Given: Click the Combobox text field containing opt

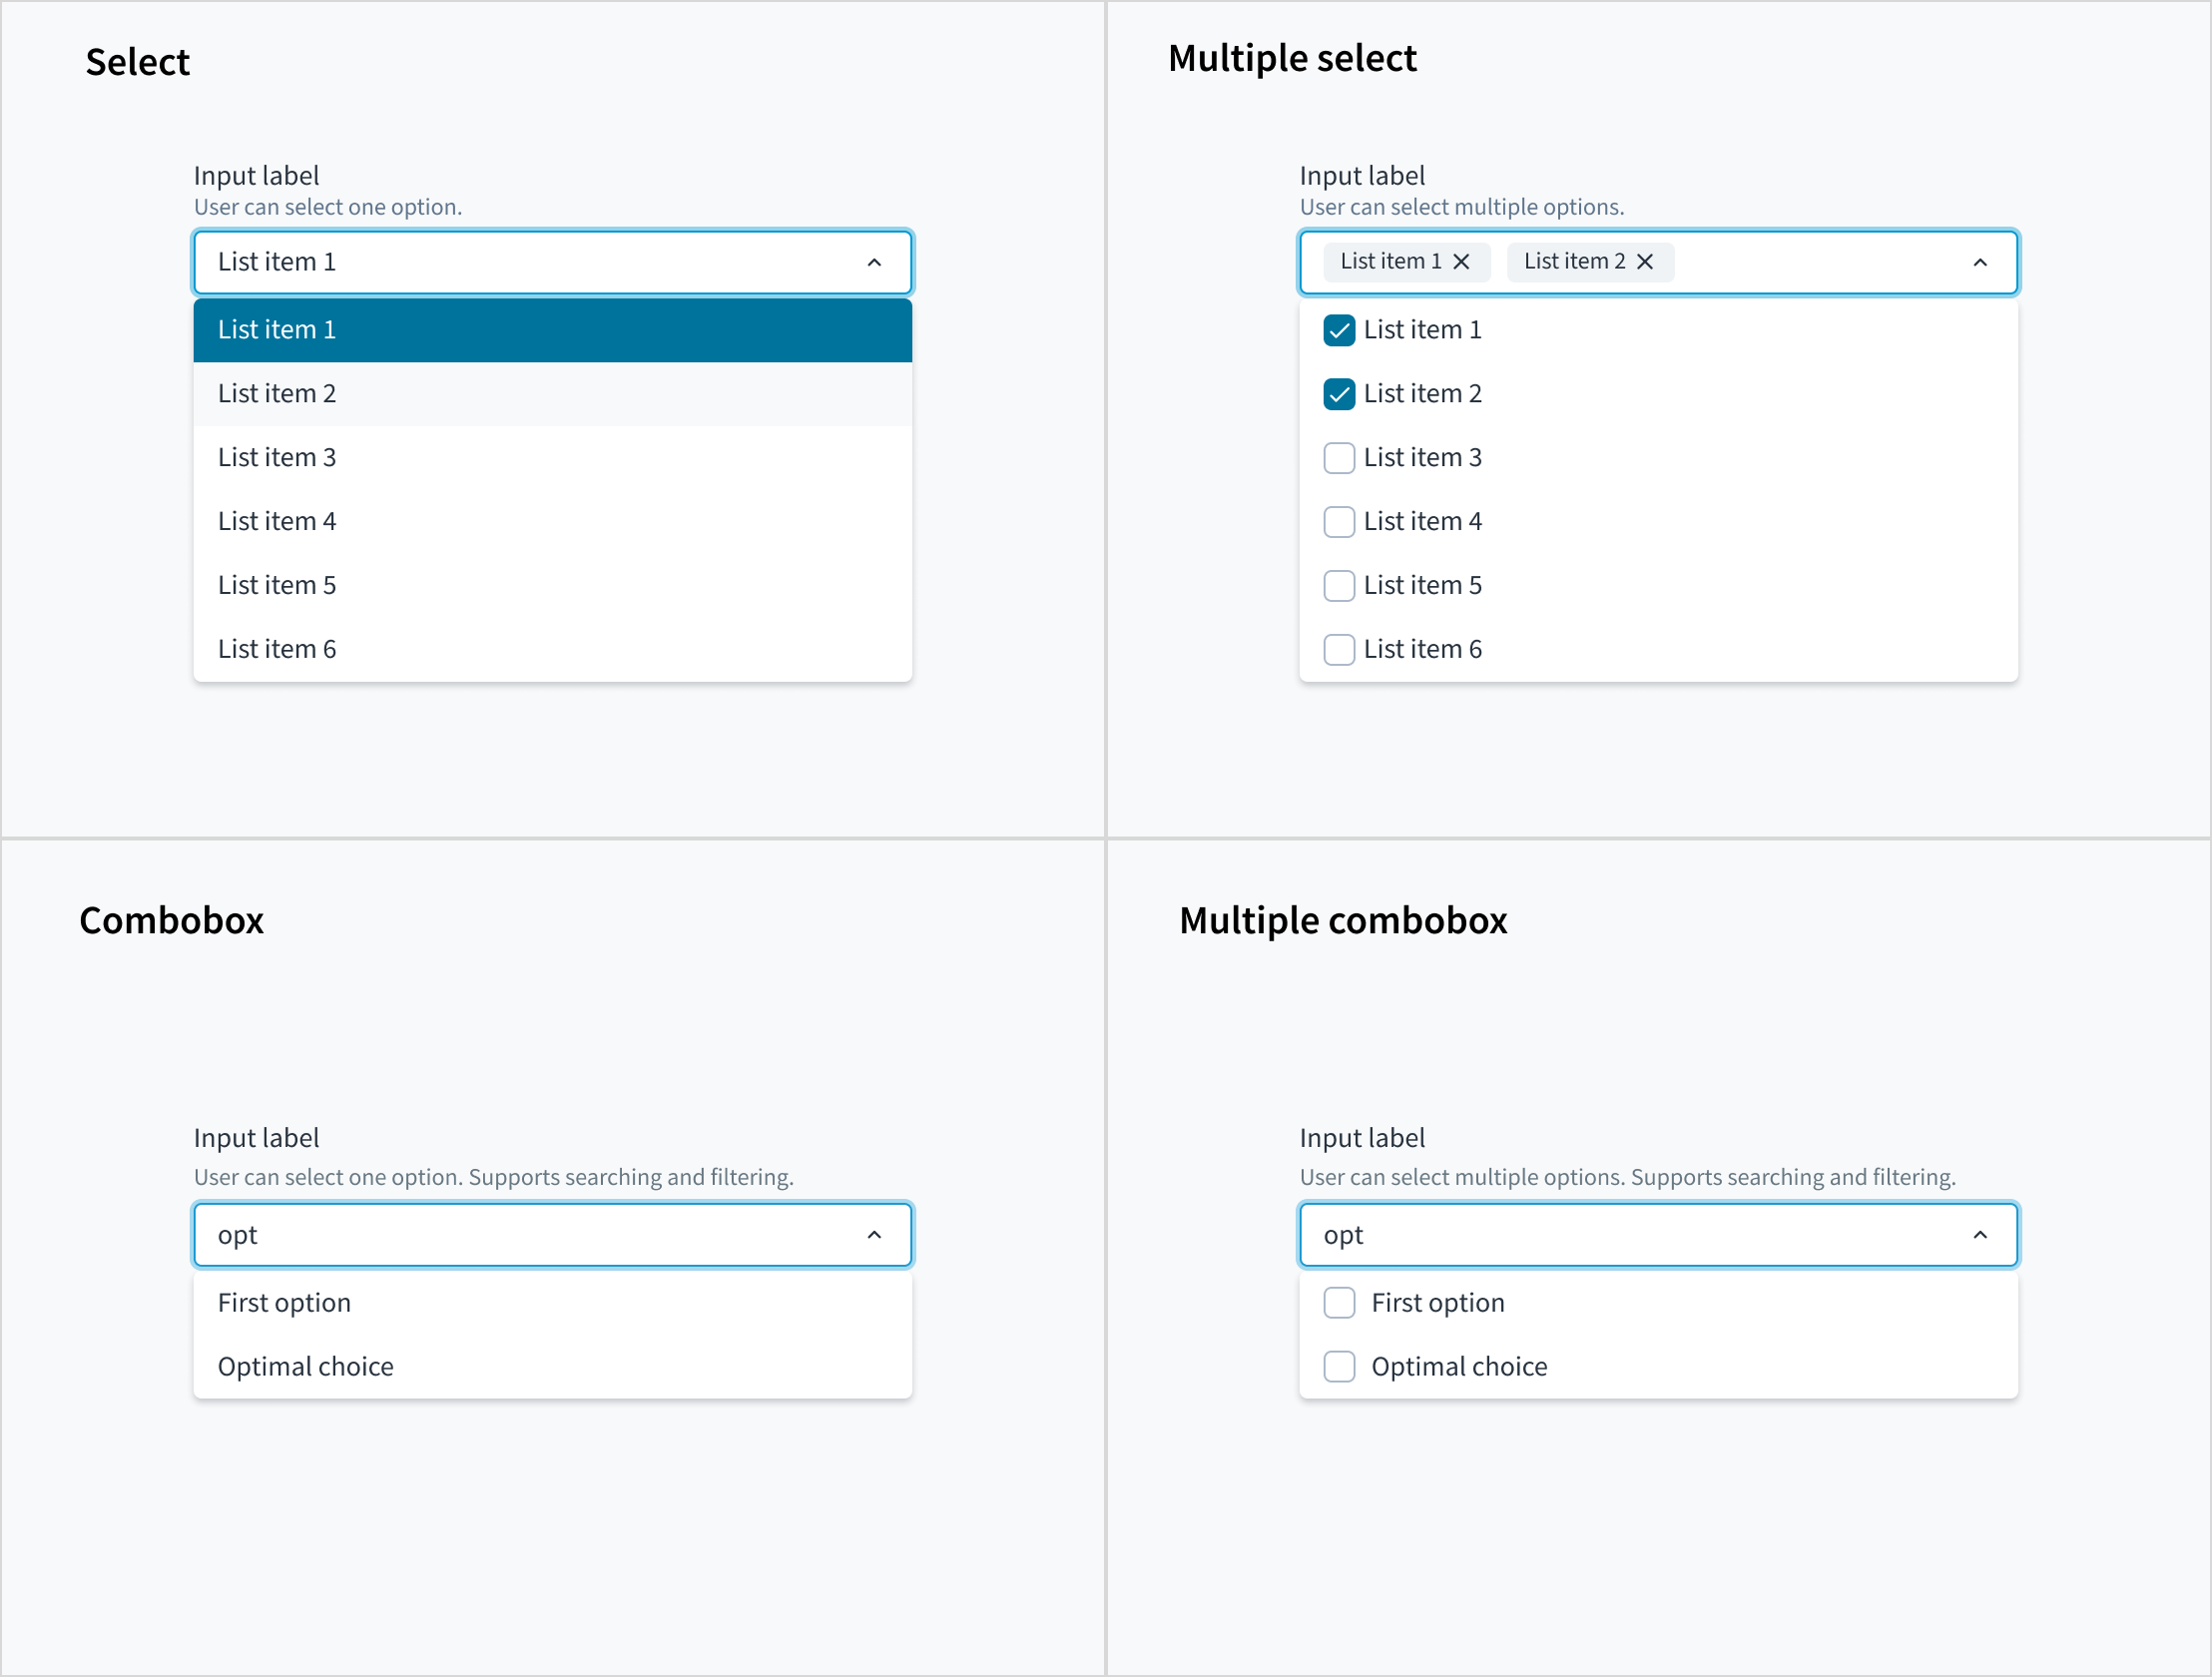Looking at the screenshot, I should click(520, 1235).
